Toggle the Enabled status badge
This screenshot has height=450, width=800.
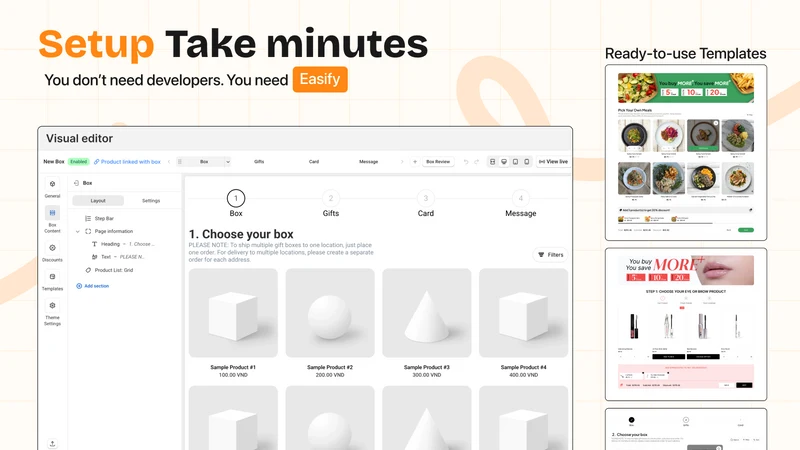79,162
